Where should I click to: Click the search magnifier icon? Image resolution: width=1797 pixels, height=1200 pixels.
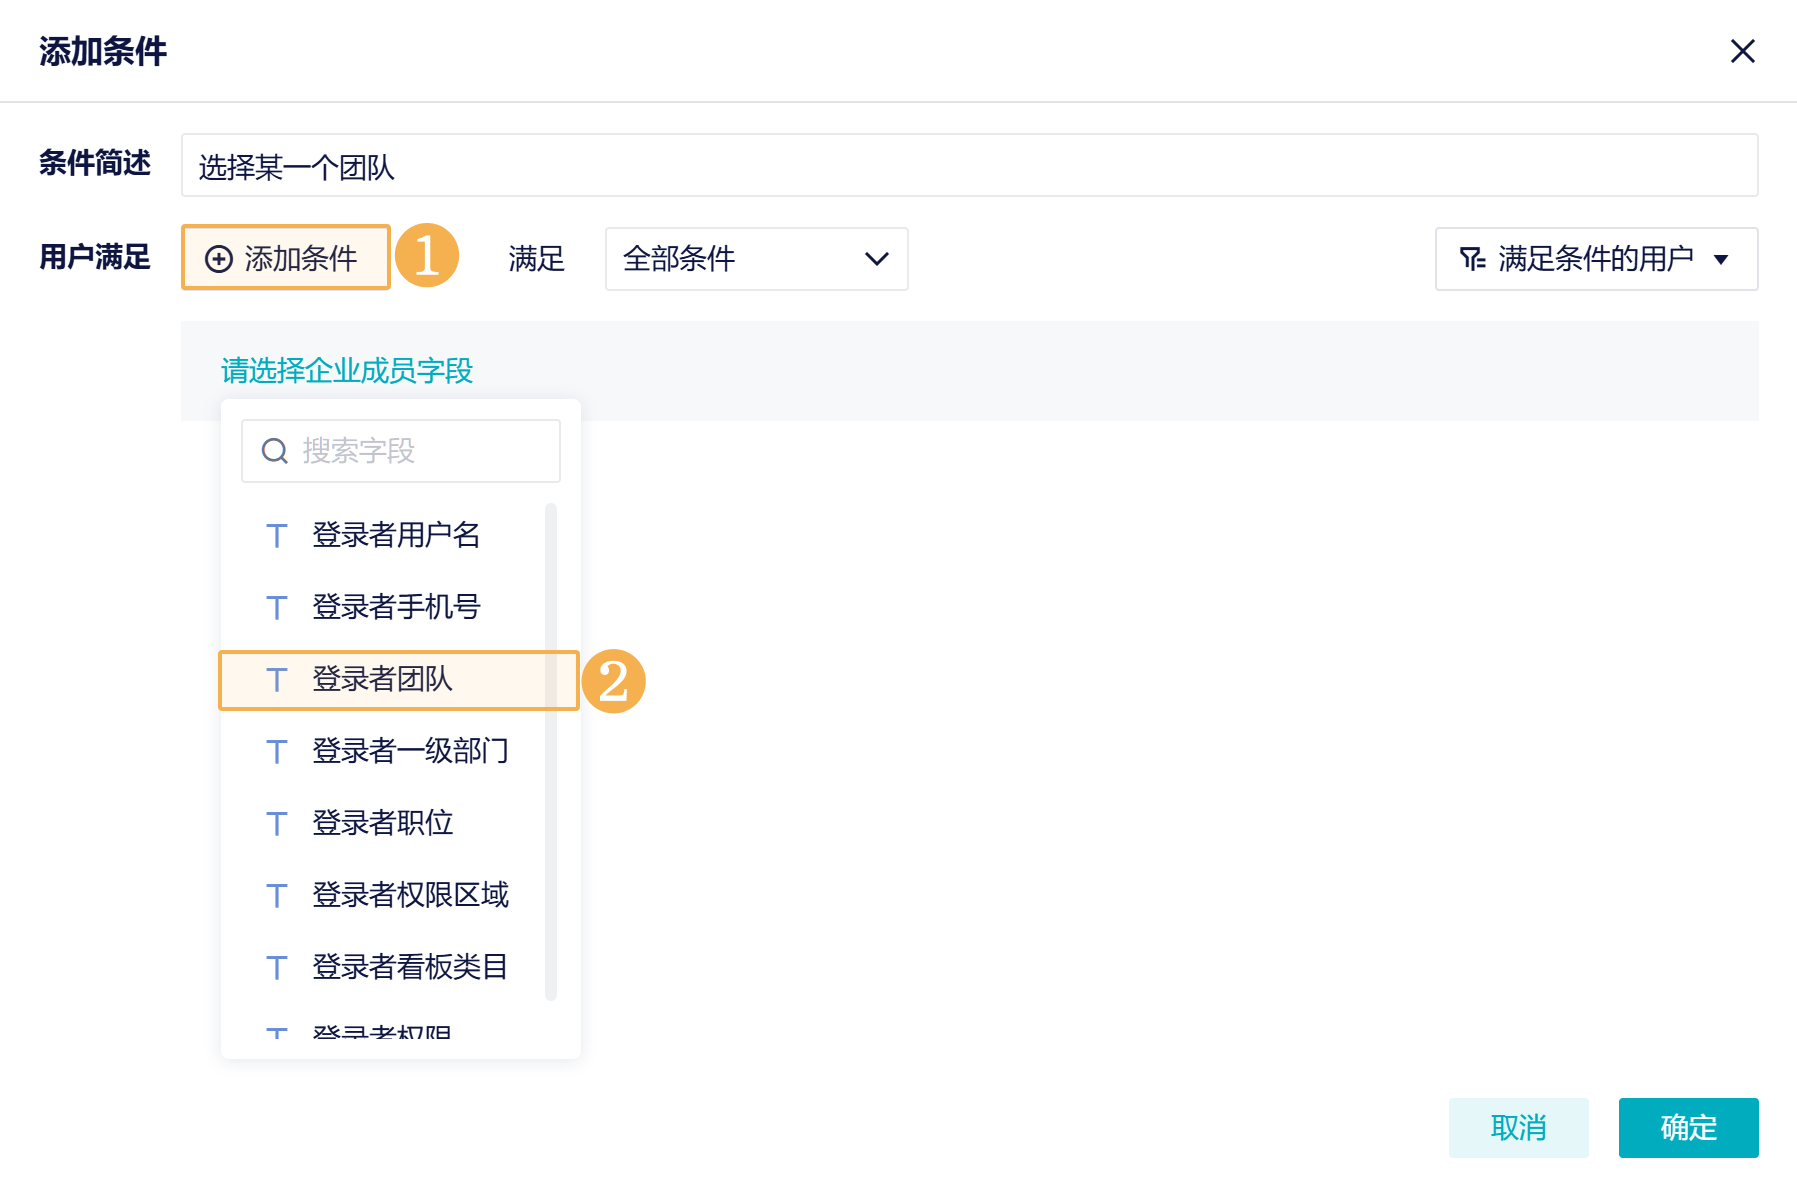(274, 451)
